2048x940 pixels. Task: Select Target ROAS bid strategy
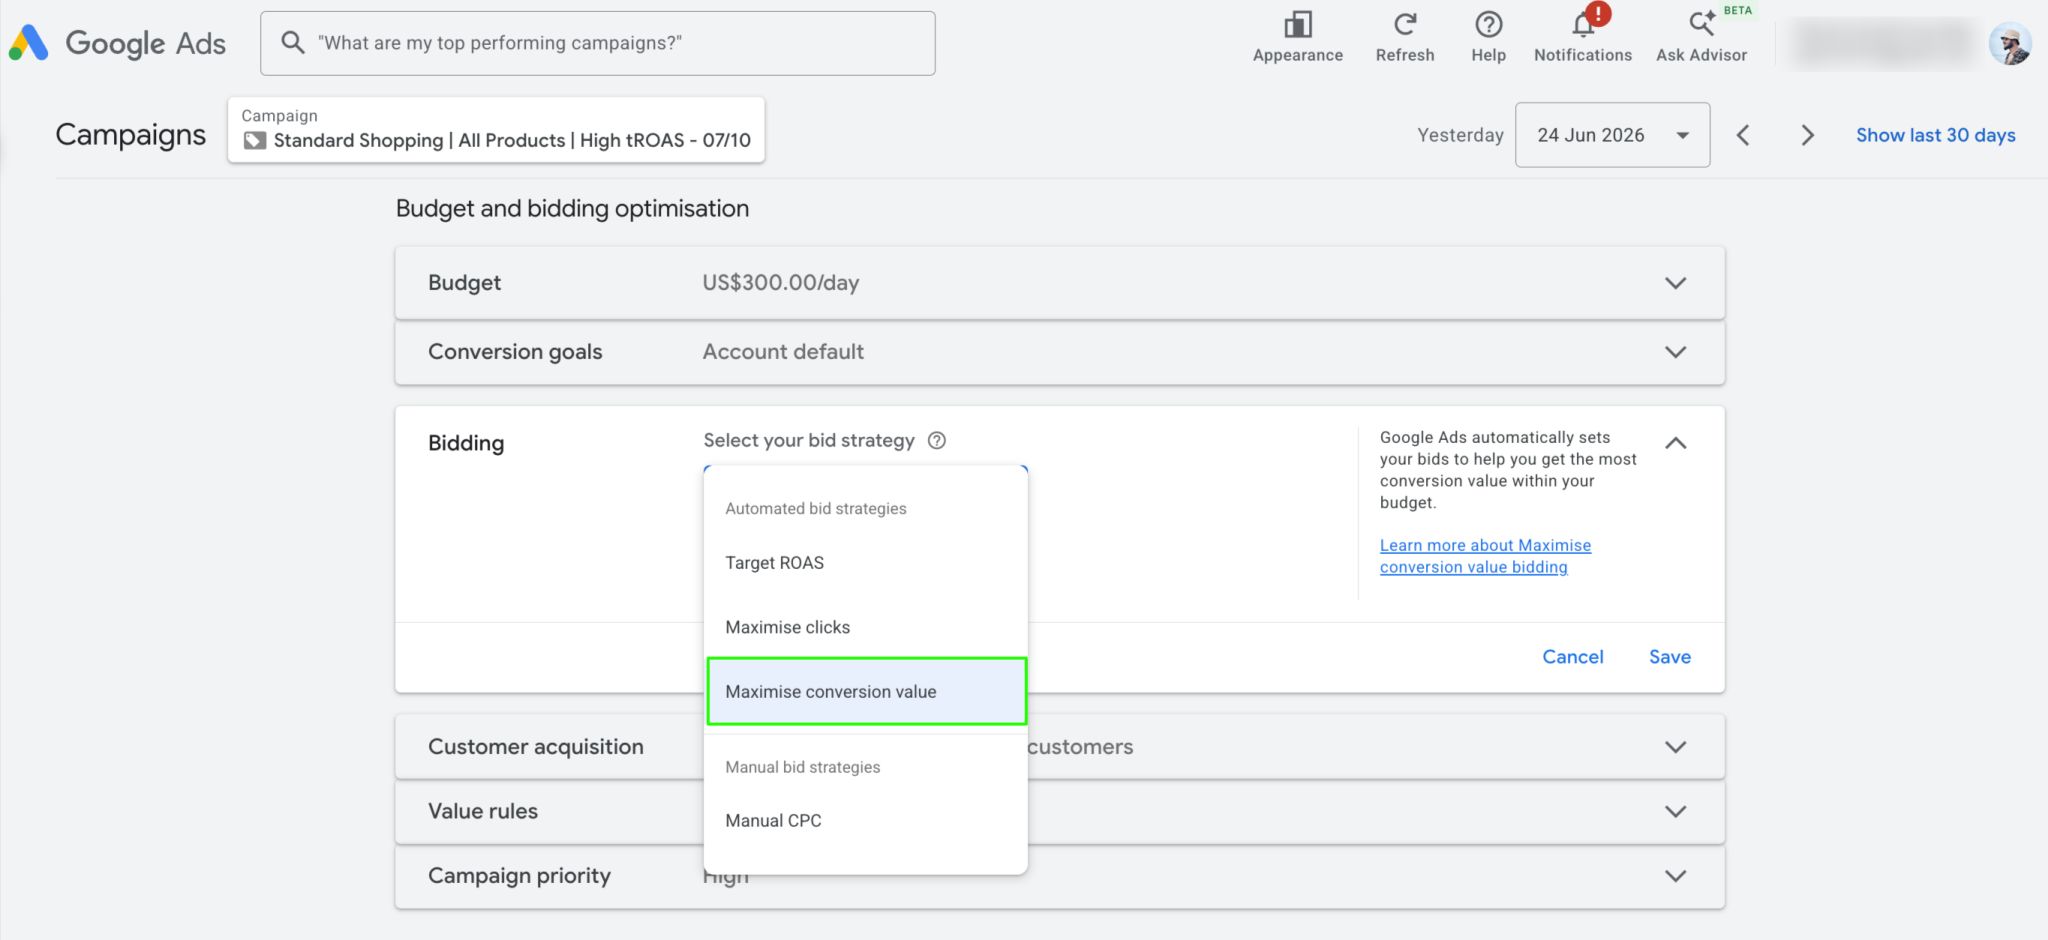tap(866, 563)
